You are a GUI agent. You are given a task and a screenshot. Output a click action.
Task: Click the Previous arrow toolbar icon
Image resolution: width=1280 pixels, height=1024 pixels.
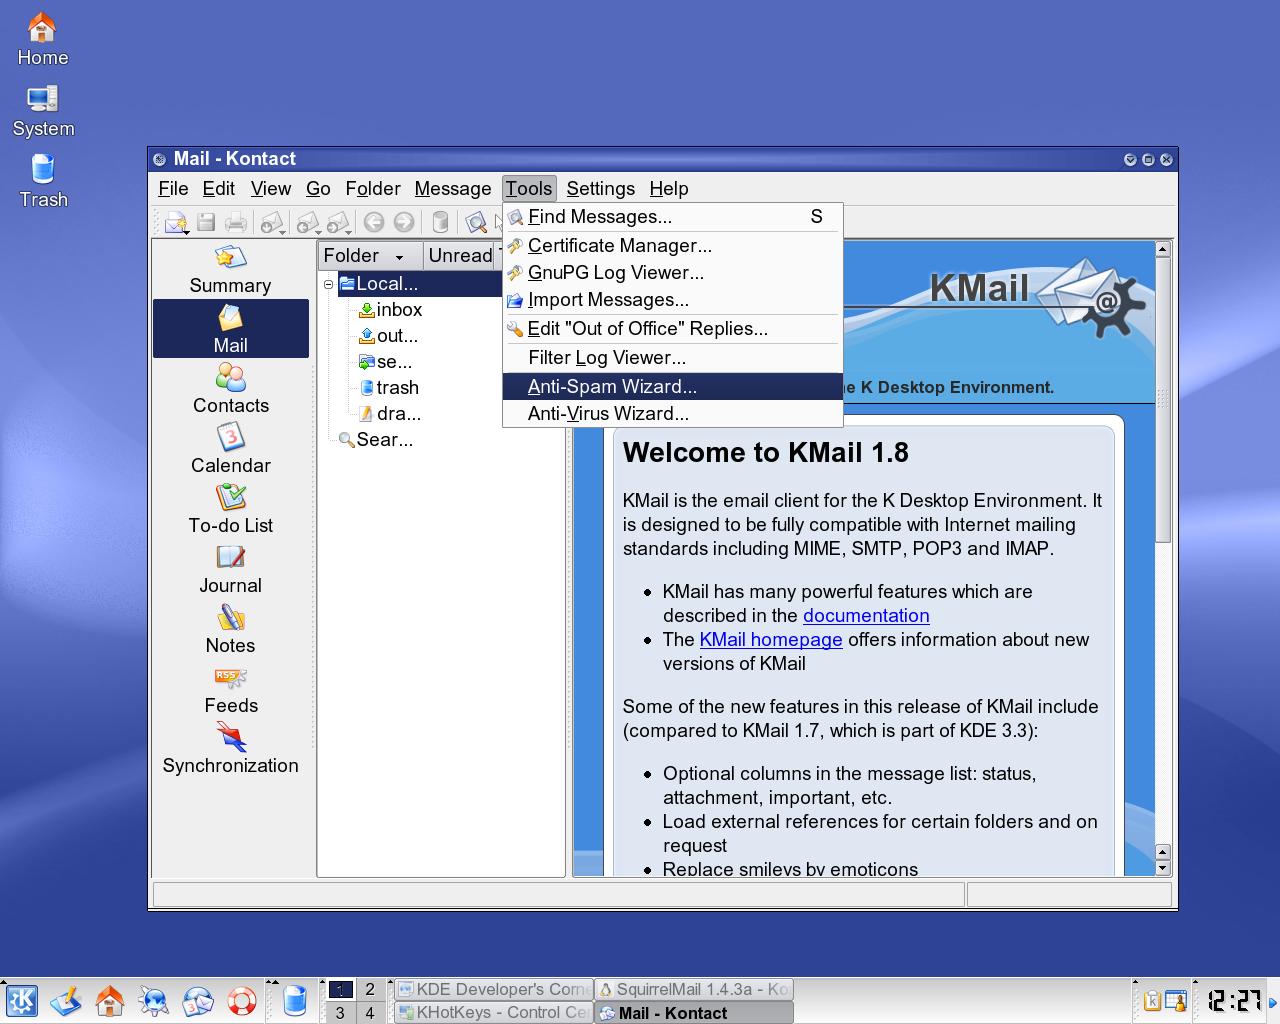(374, 222)
